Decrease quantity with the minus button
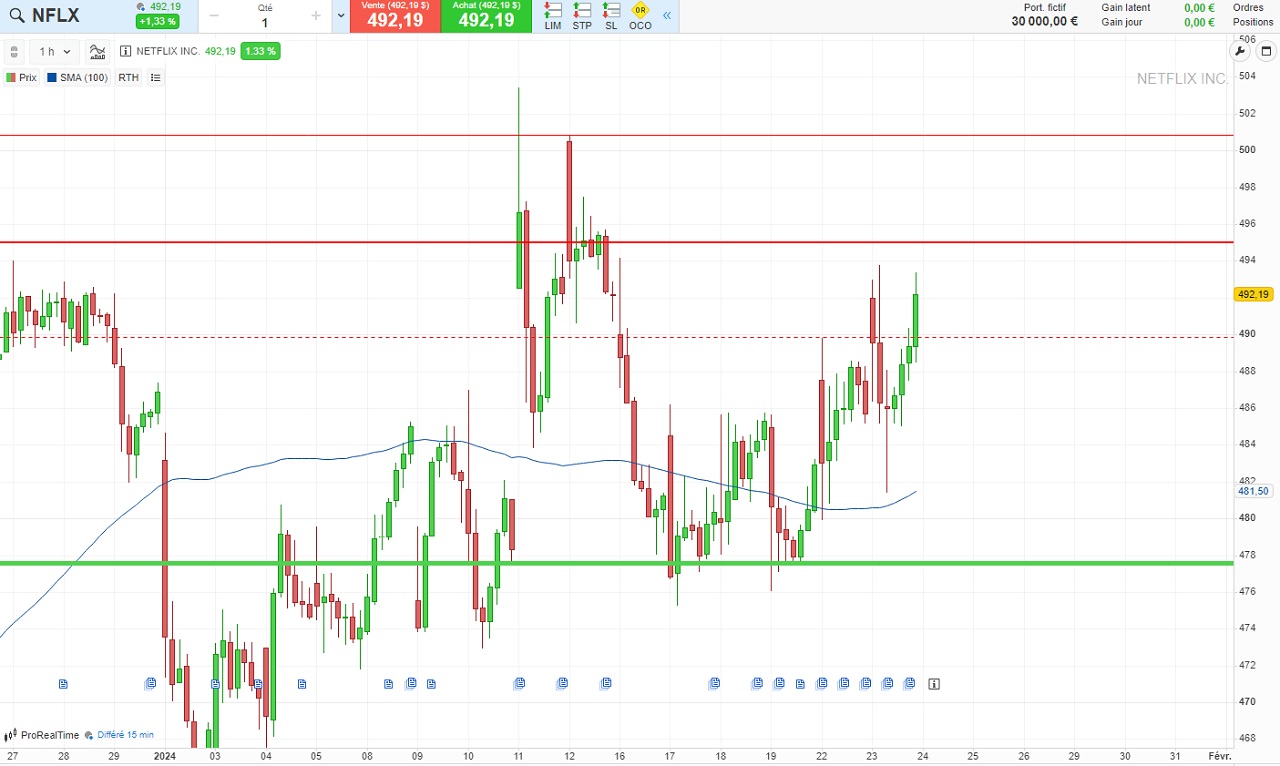Viewport: 1280px width, 766px height. pos(214,16)
